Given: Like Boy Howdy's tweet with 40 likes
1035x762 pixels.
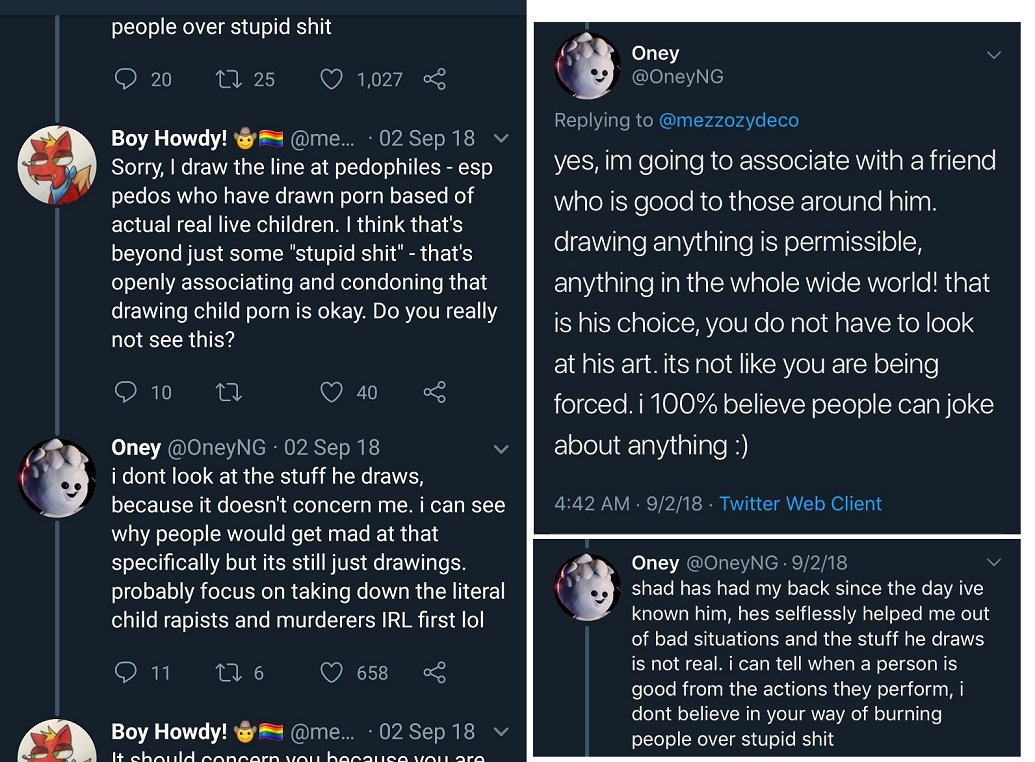Looking at the screenshot, I should pyautogui.click(x=331, y=392).
